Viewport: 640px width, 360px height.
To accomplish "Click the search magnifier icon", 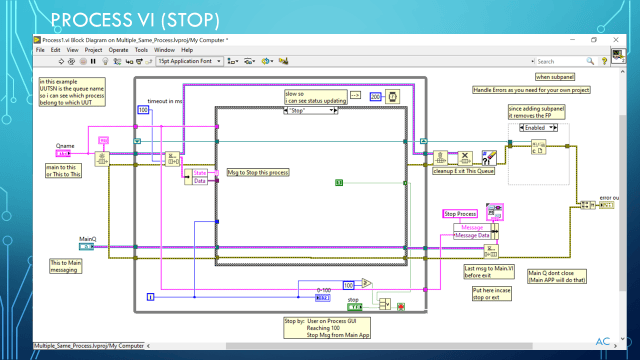I will click(x=590, y=61).
